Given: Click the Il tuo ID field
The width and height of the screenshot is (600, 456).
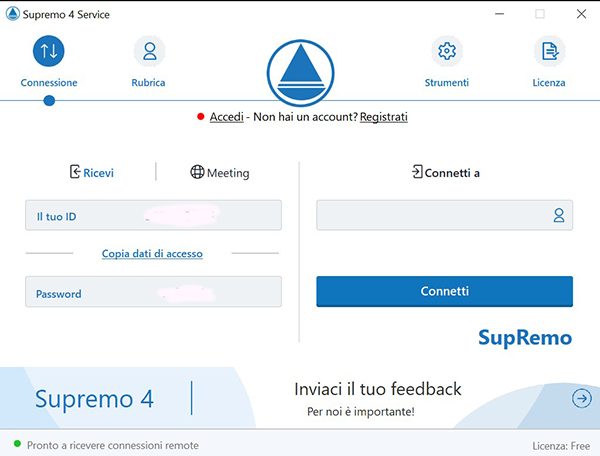Looking at the screenshot, I should coord(153,215).
